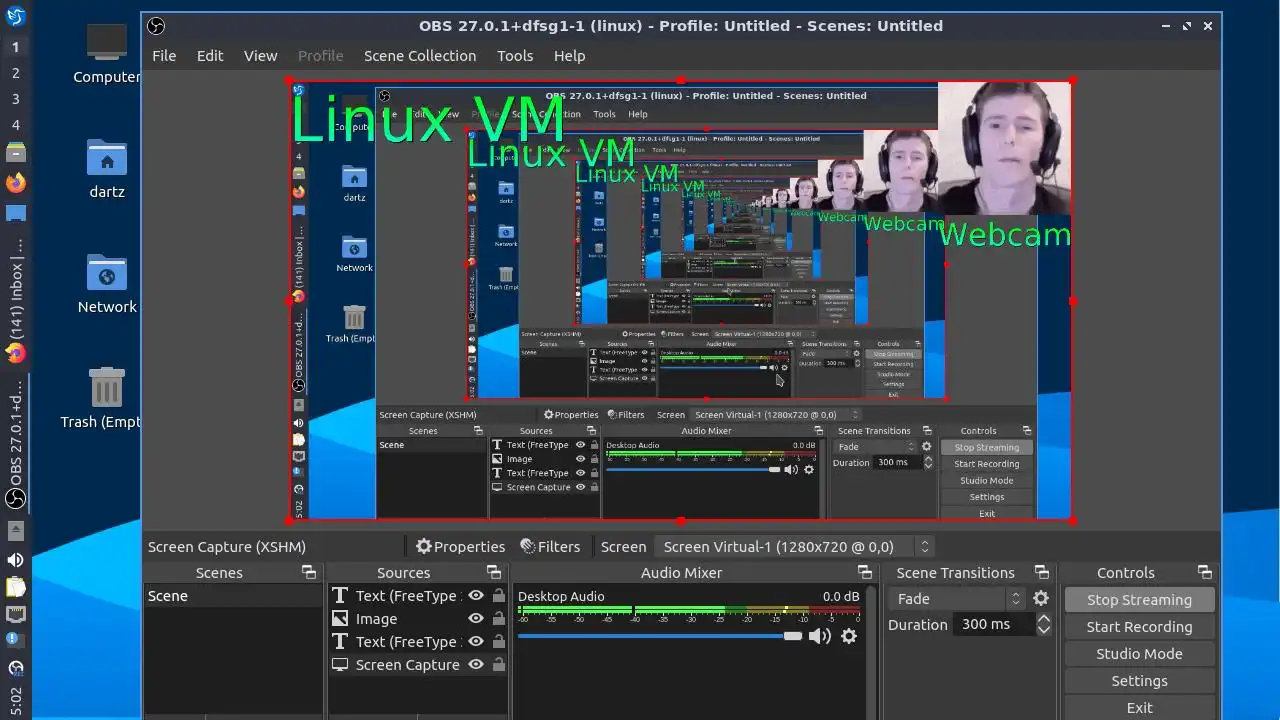Image resolution: width=1280 pixels, height=720 pixels.
Task: Mute Desktop Audio speaker icon
Action: (820, 636)
